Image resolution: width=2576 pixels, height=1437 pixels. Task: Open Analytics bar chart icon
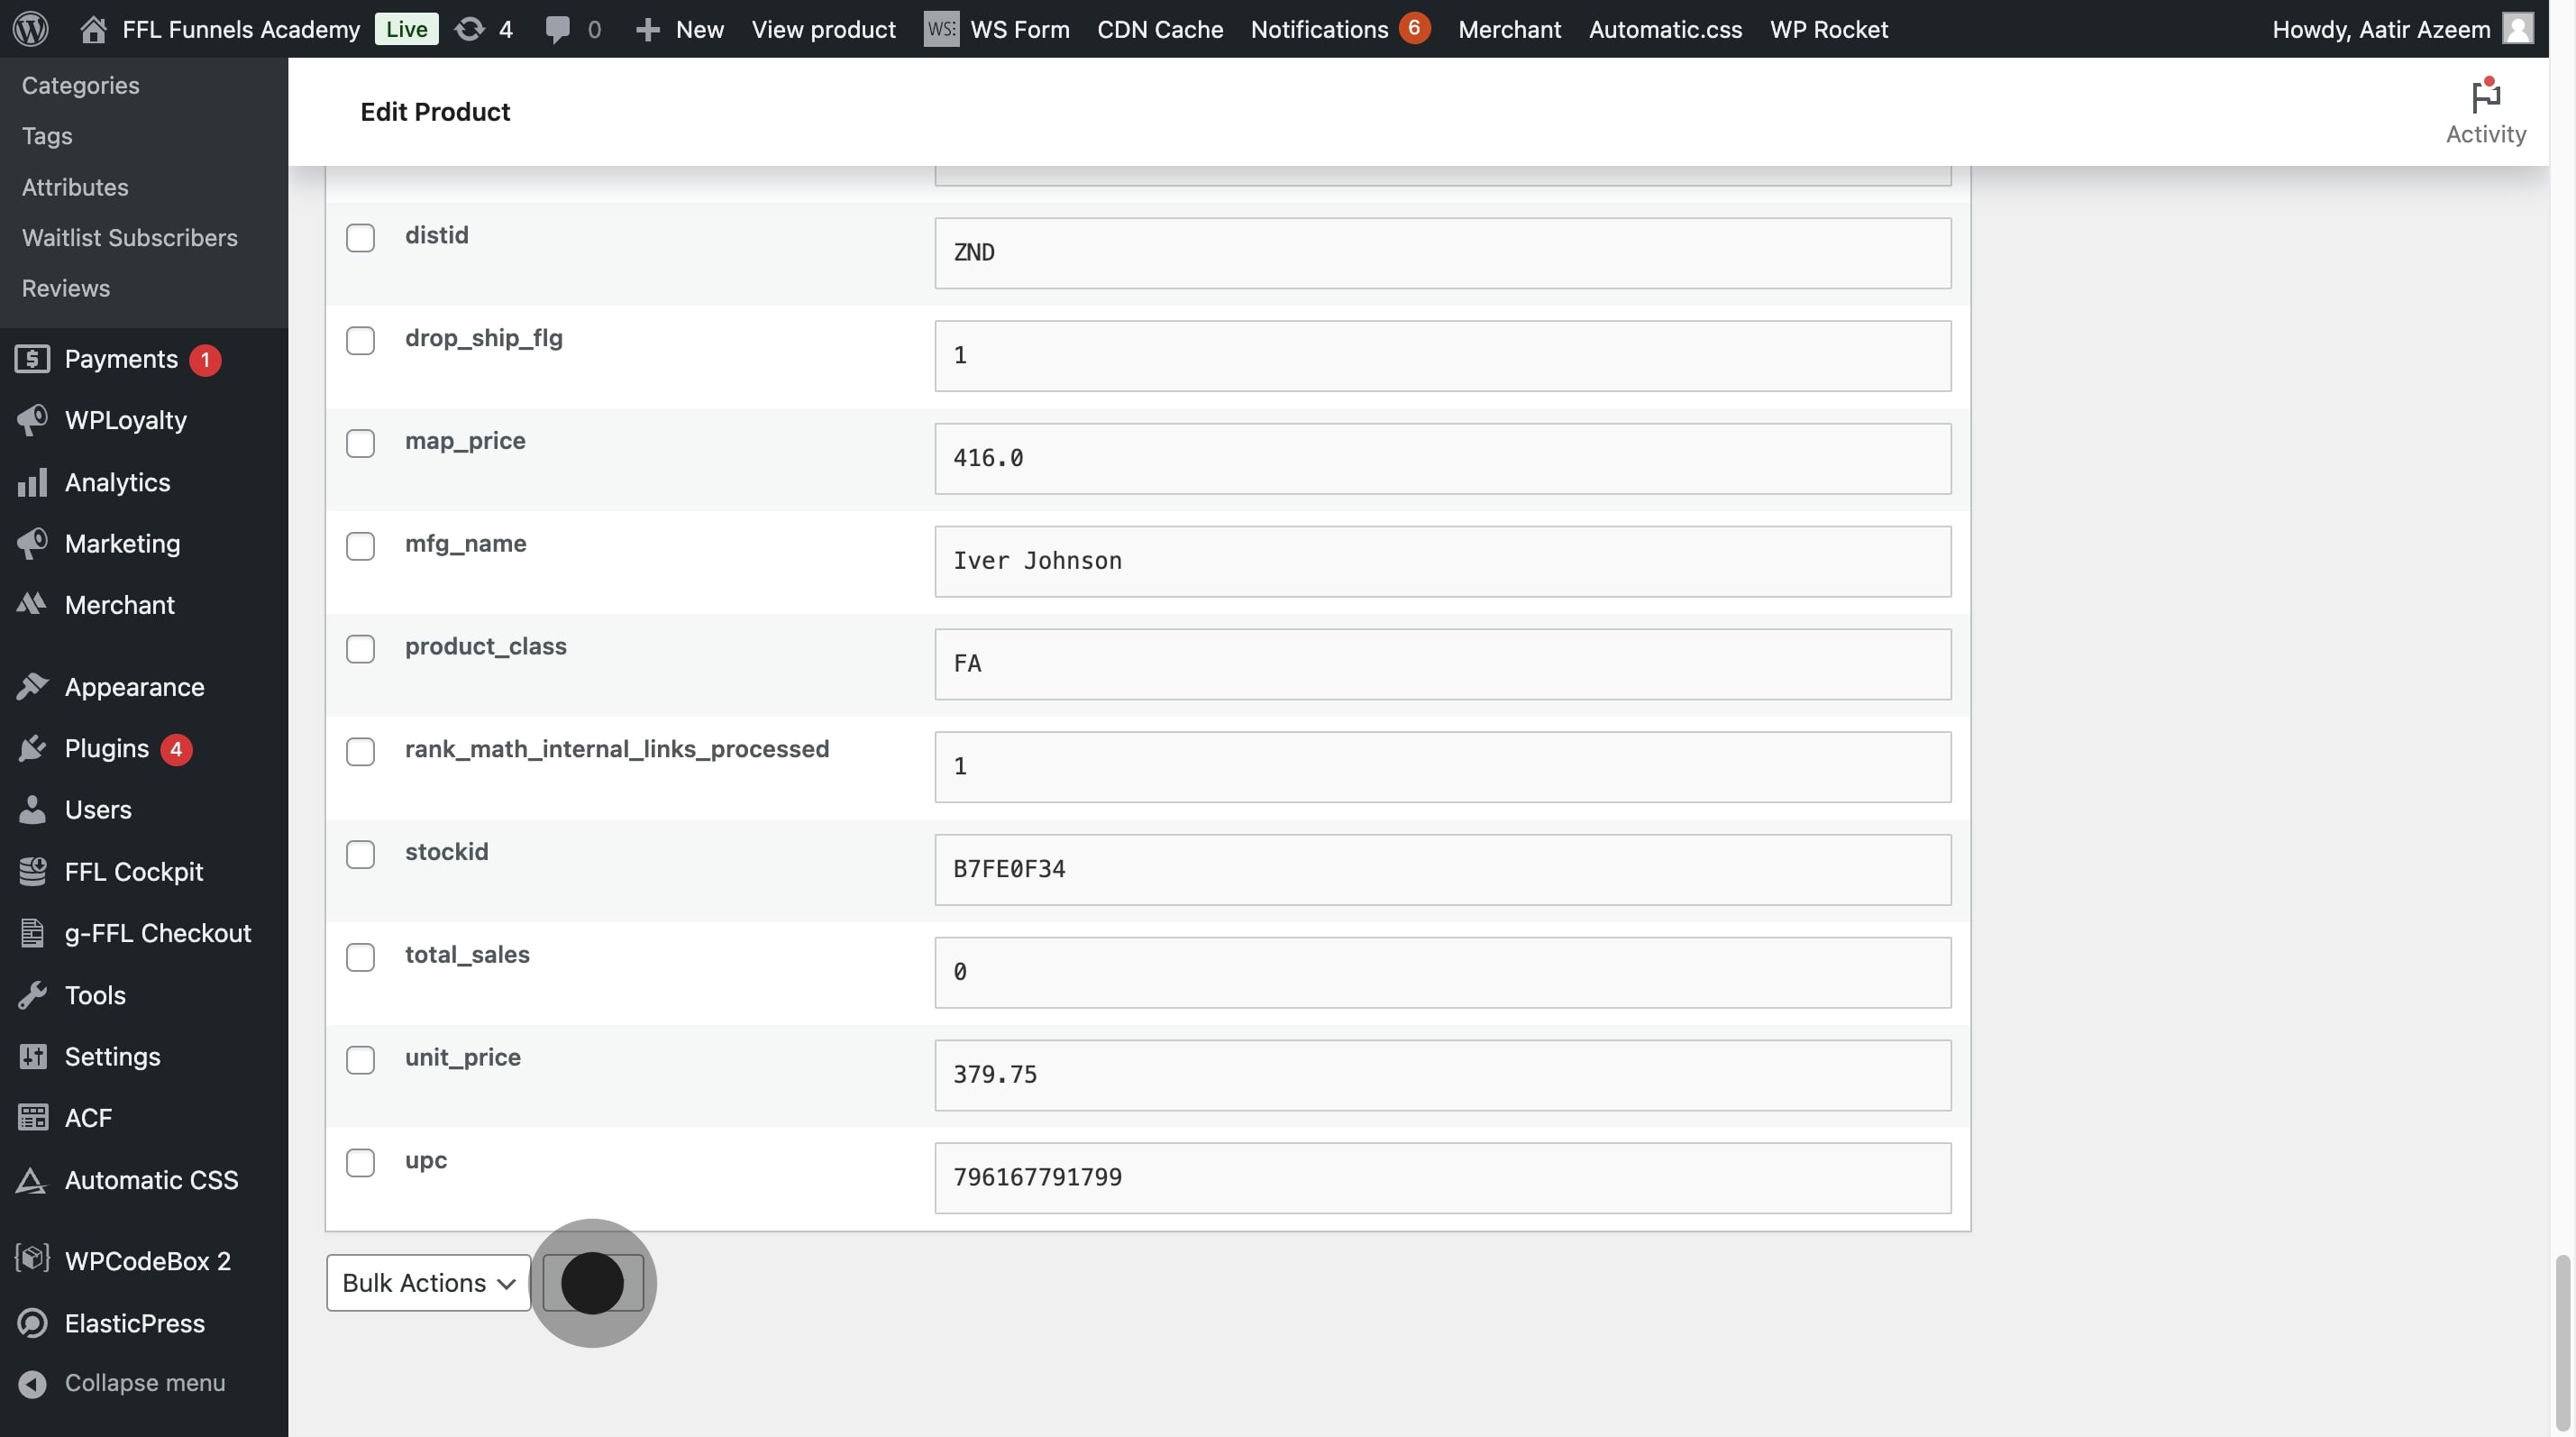pyautogui.click(x=32, y=482)
